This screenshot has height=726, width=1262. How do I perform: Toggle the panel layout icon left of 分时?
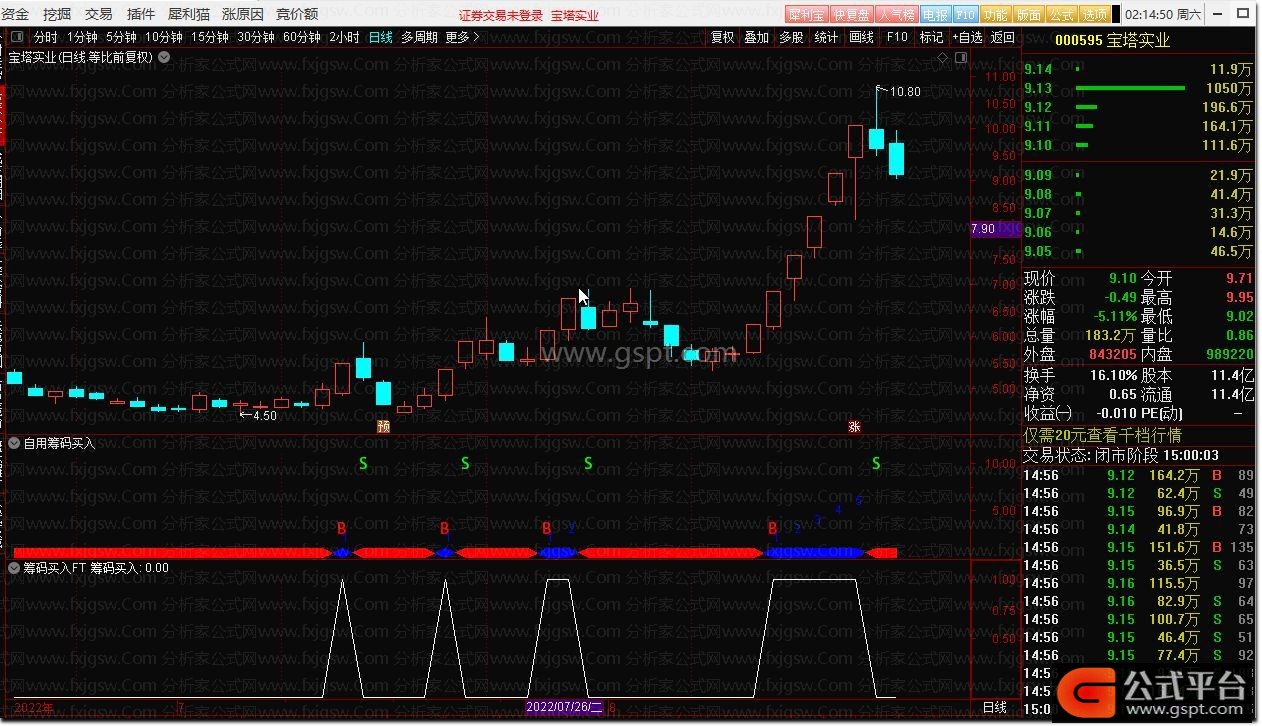[x=16, y=37]
